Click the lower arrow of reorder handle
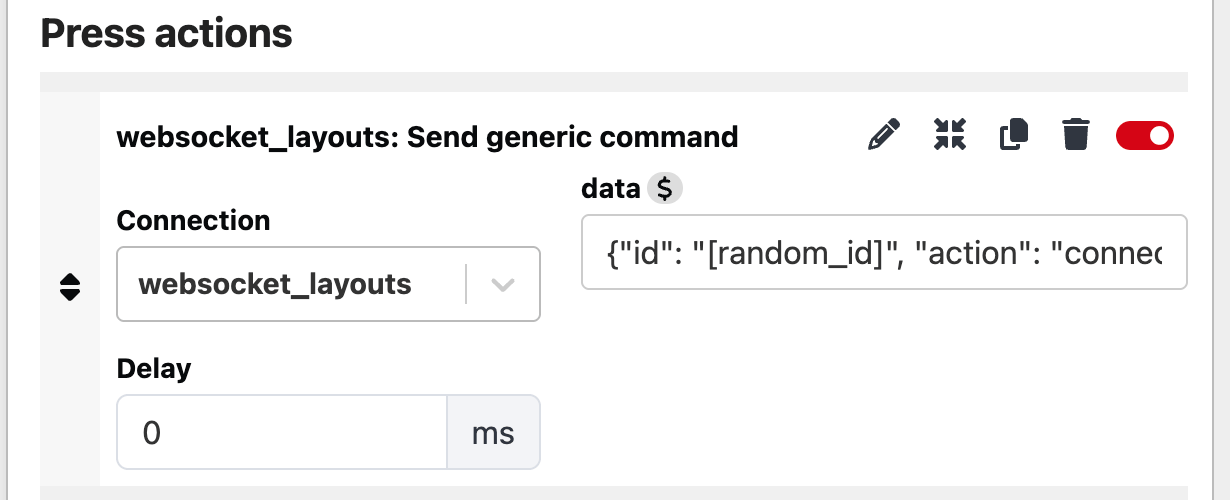Screen dimensions: 1230x500 click(x=69, y=295)
